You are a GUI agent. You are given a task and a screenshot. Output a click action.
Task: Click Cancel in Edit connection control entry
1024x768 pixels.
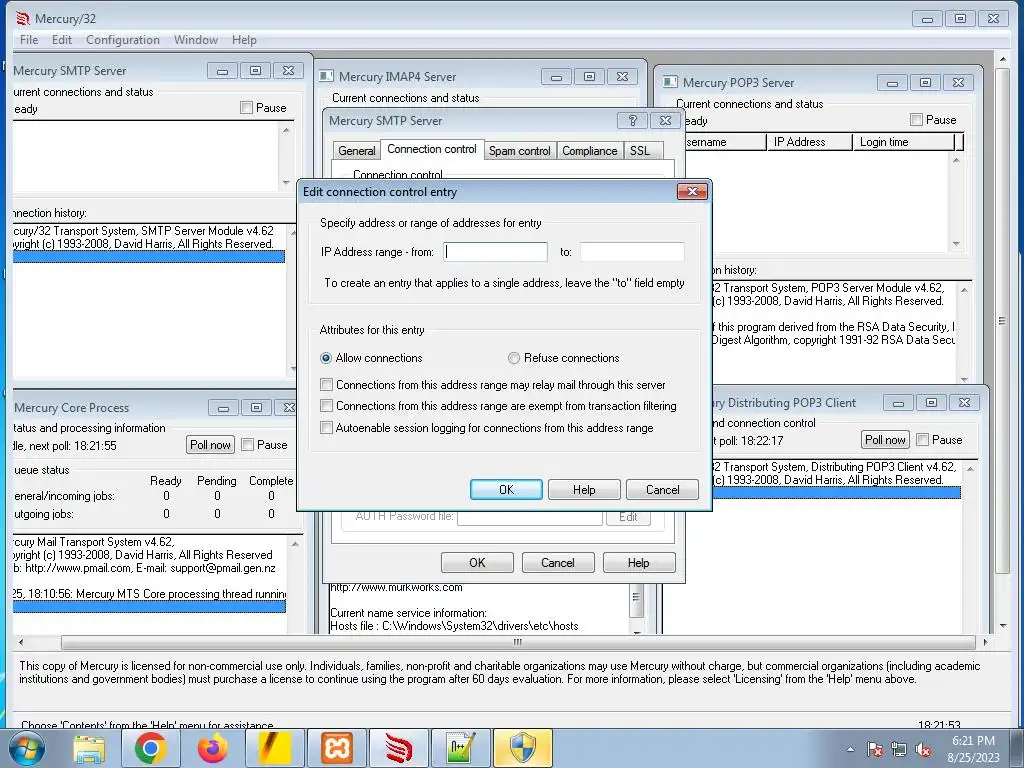point(662,490)
